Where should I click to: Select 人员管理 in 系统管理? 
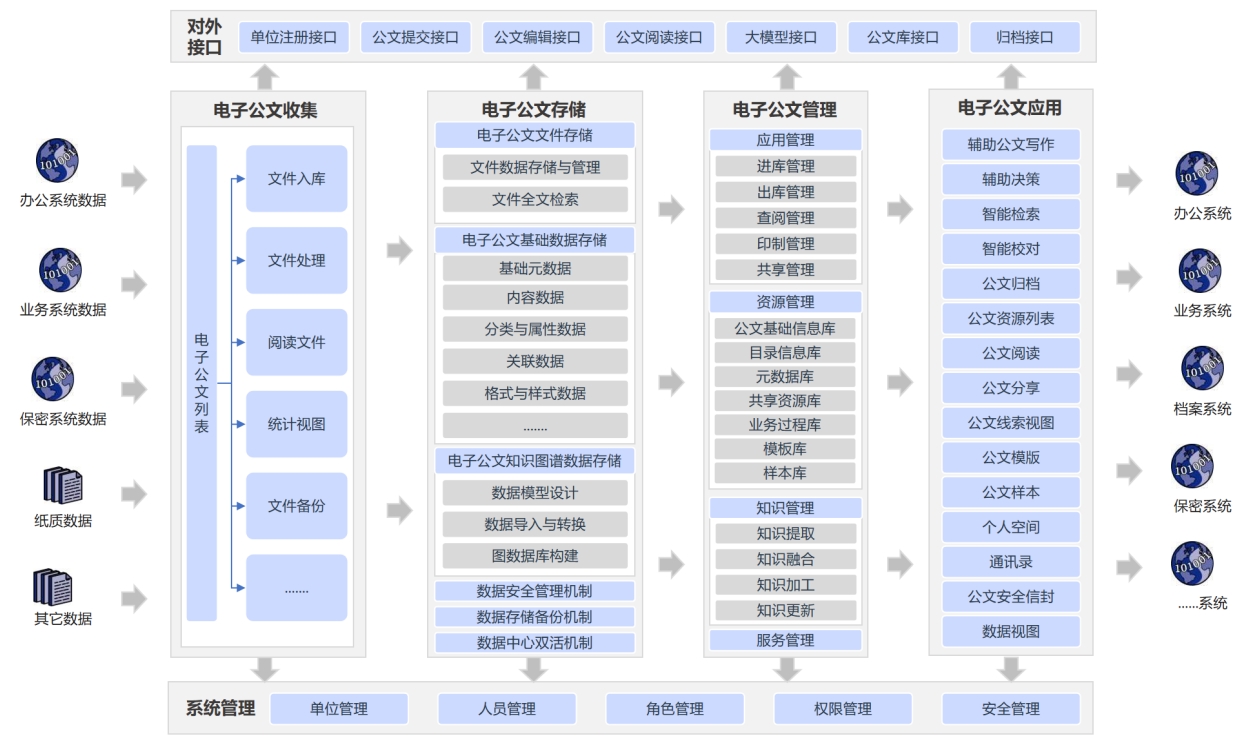click(x=507, y=709)
